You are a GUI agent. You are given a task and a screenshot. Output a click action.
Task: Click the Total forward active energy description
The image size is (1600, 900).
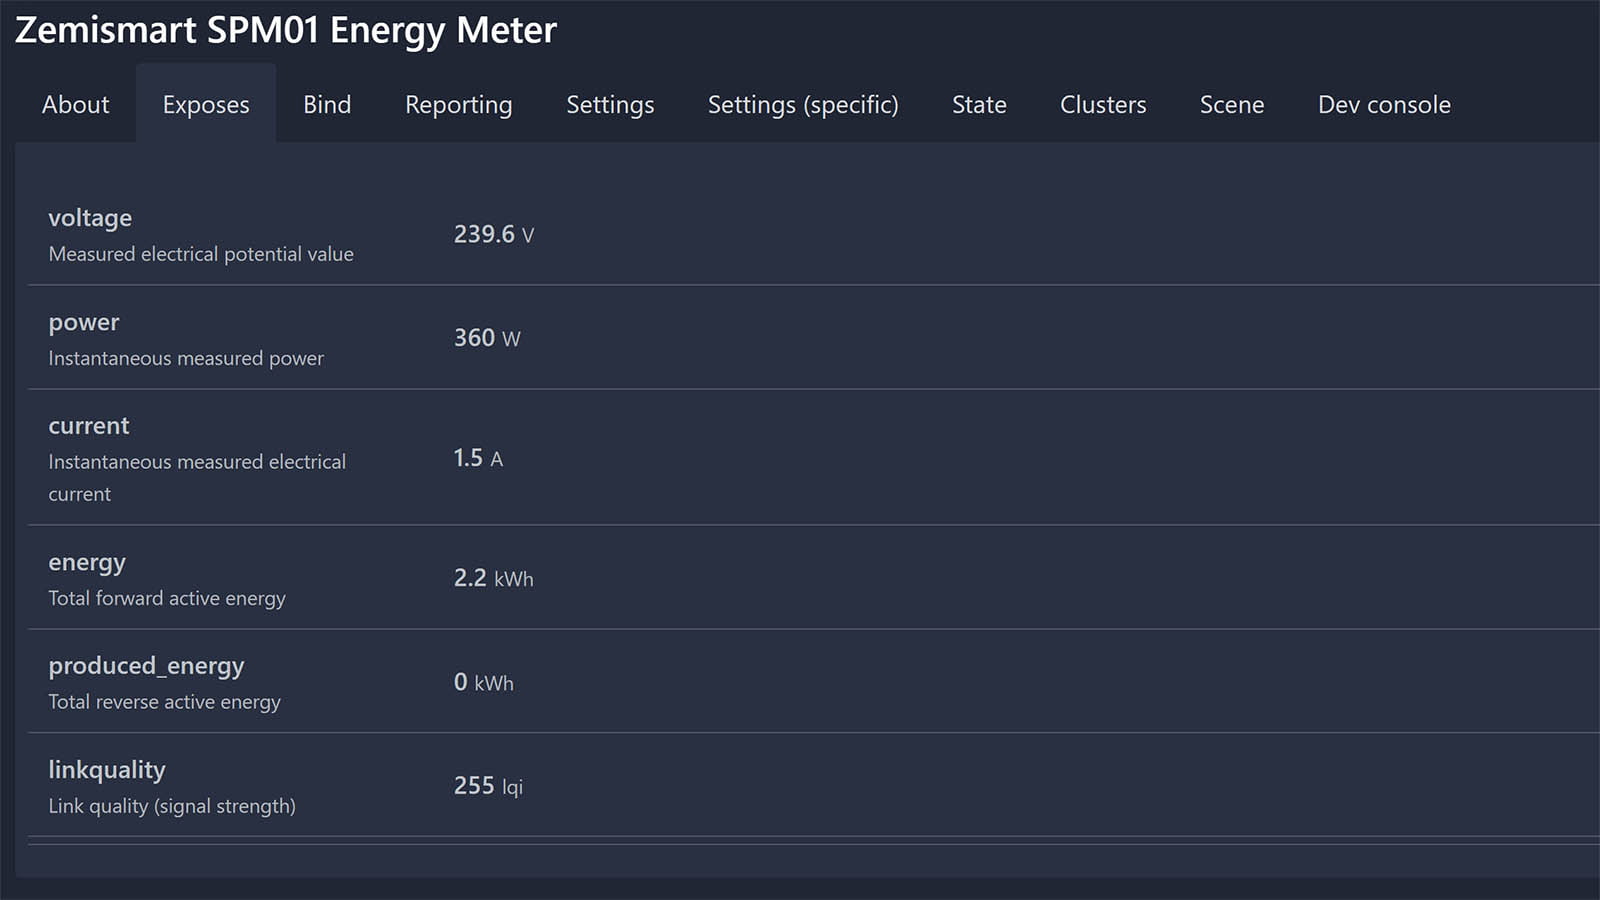(167, 598)
